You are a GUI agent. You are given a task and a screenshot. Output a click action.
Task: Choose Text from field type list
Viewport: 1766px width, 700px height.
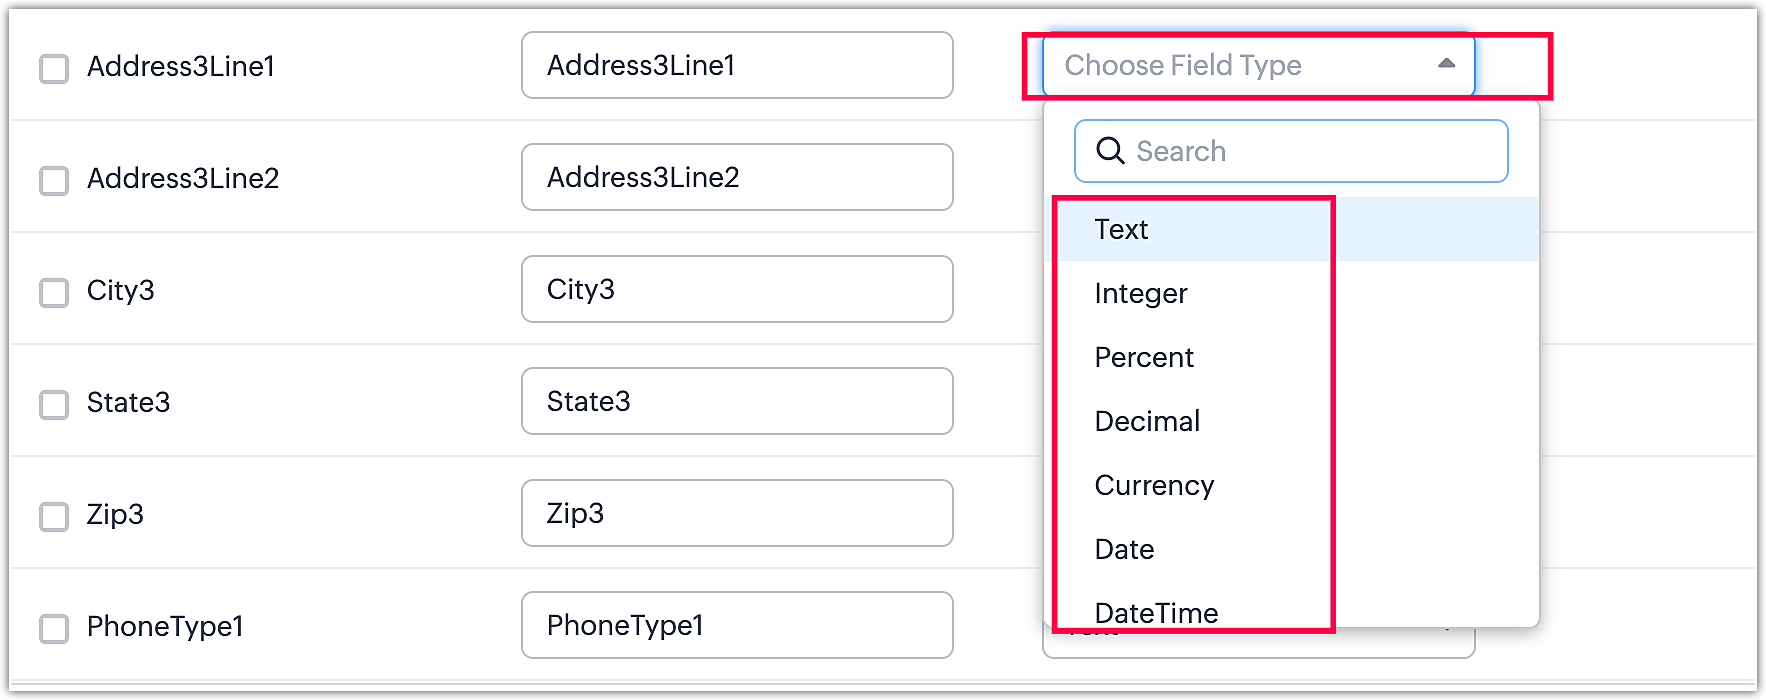[x=1121, y=229]
